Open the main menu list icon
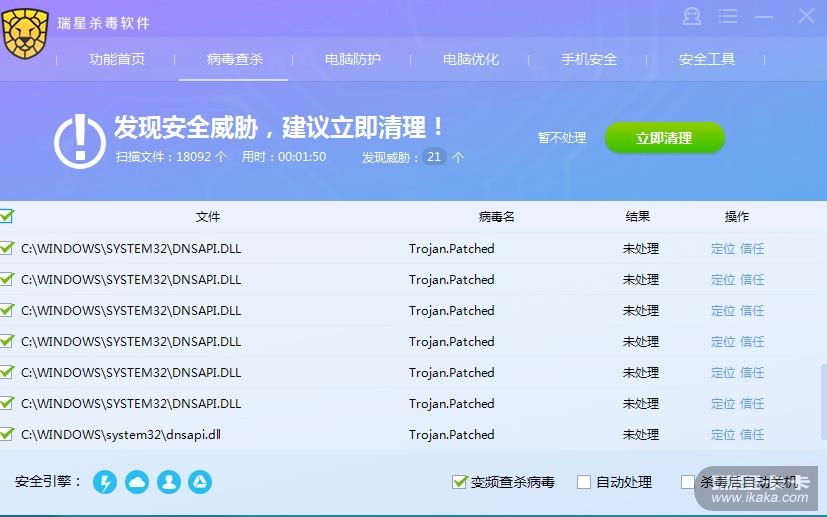This screenshot has width=827, height=517. (728, 16)
